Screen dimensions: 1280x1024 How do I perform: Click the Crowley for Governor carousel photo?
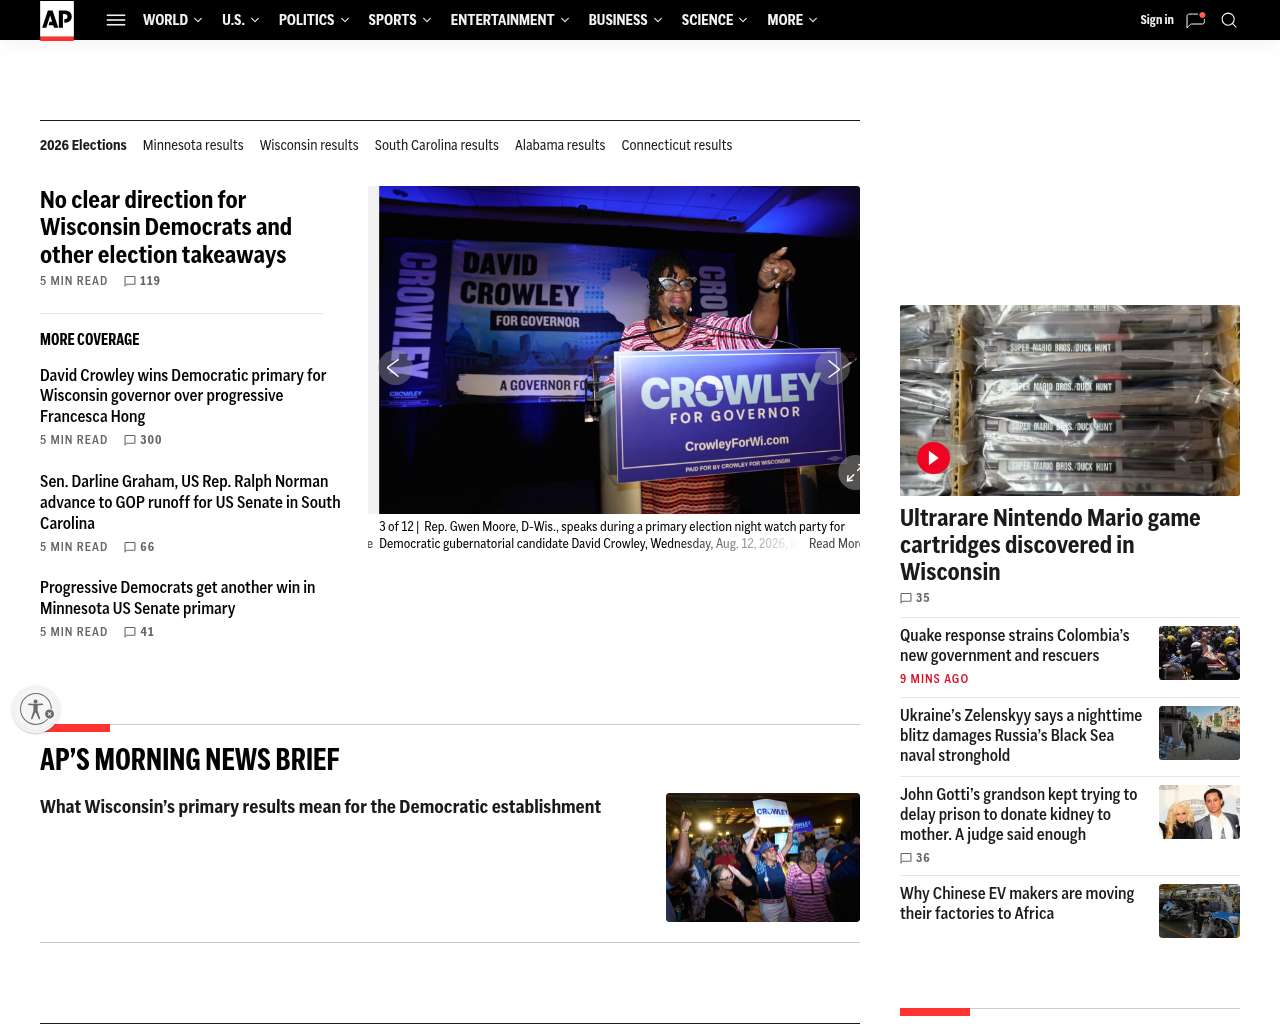click(x=619, y=350)
